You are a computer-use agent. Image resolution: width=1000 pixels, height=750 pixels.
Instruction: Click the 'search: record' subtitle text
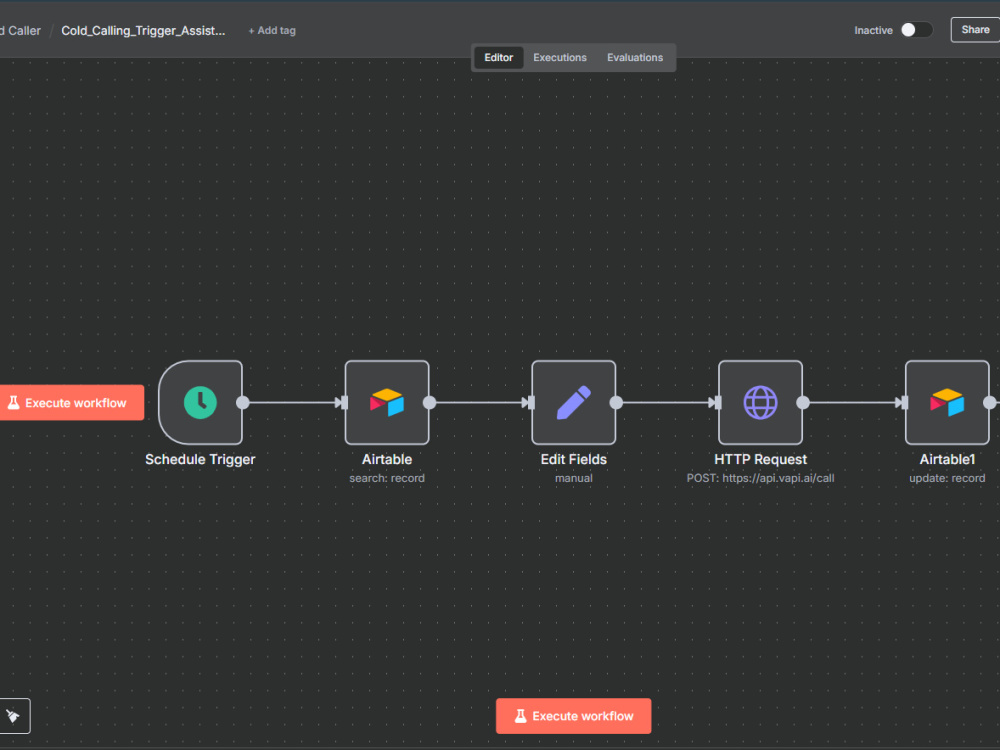tap(387, 478)
